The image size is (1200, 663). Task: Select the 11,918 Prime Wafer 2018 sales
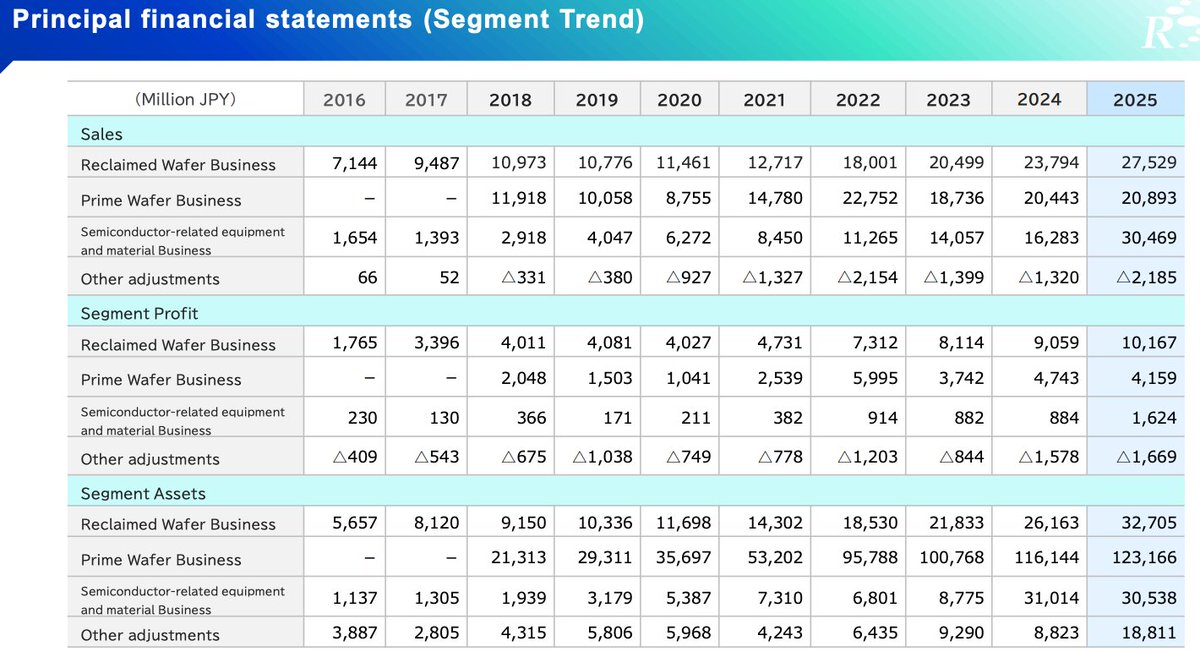[x=519, y=198]
